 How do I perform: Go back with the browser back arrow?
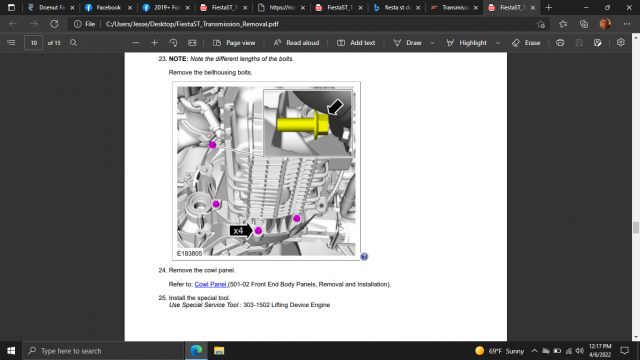click(x=13, y=24)
